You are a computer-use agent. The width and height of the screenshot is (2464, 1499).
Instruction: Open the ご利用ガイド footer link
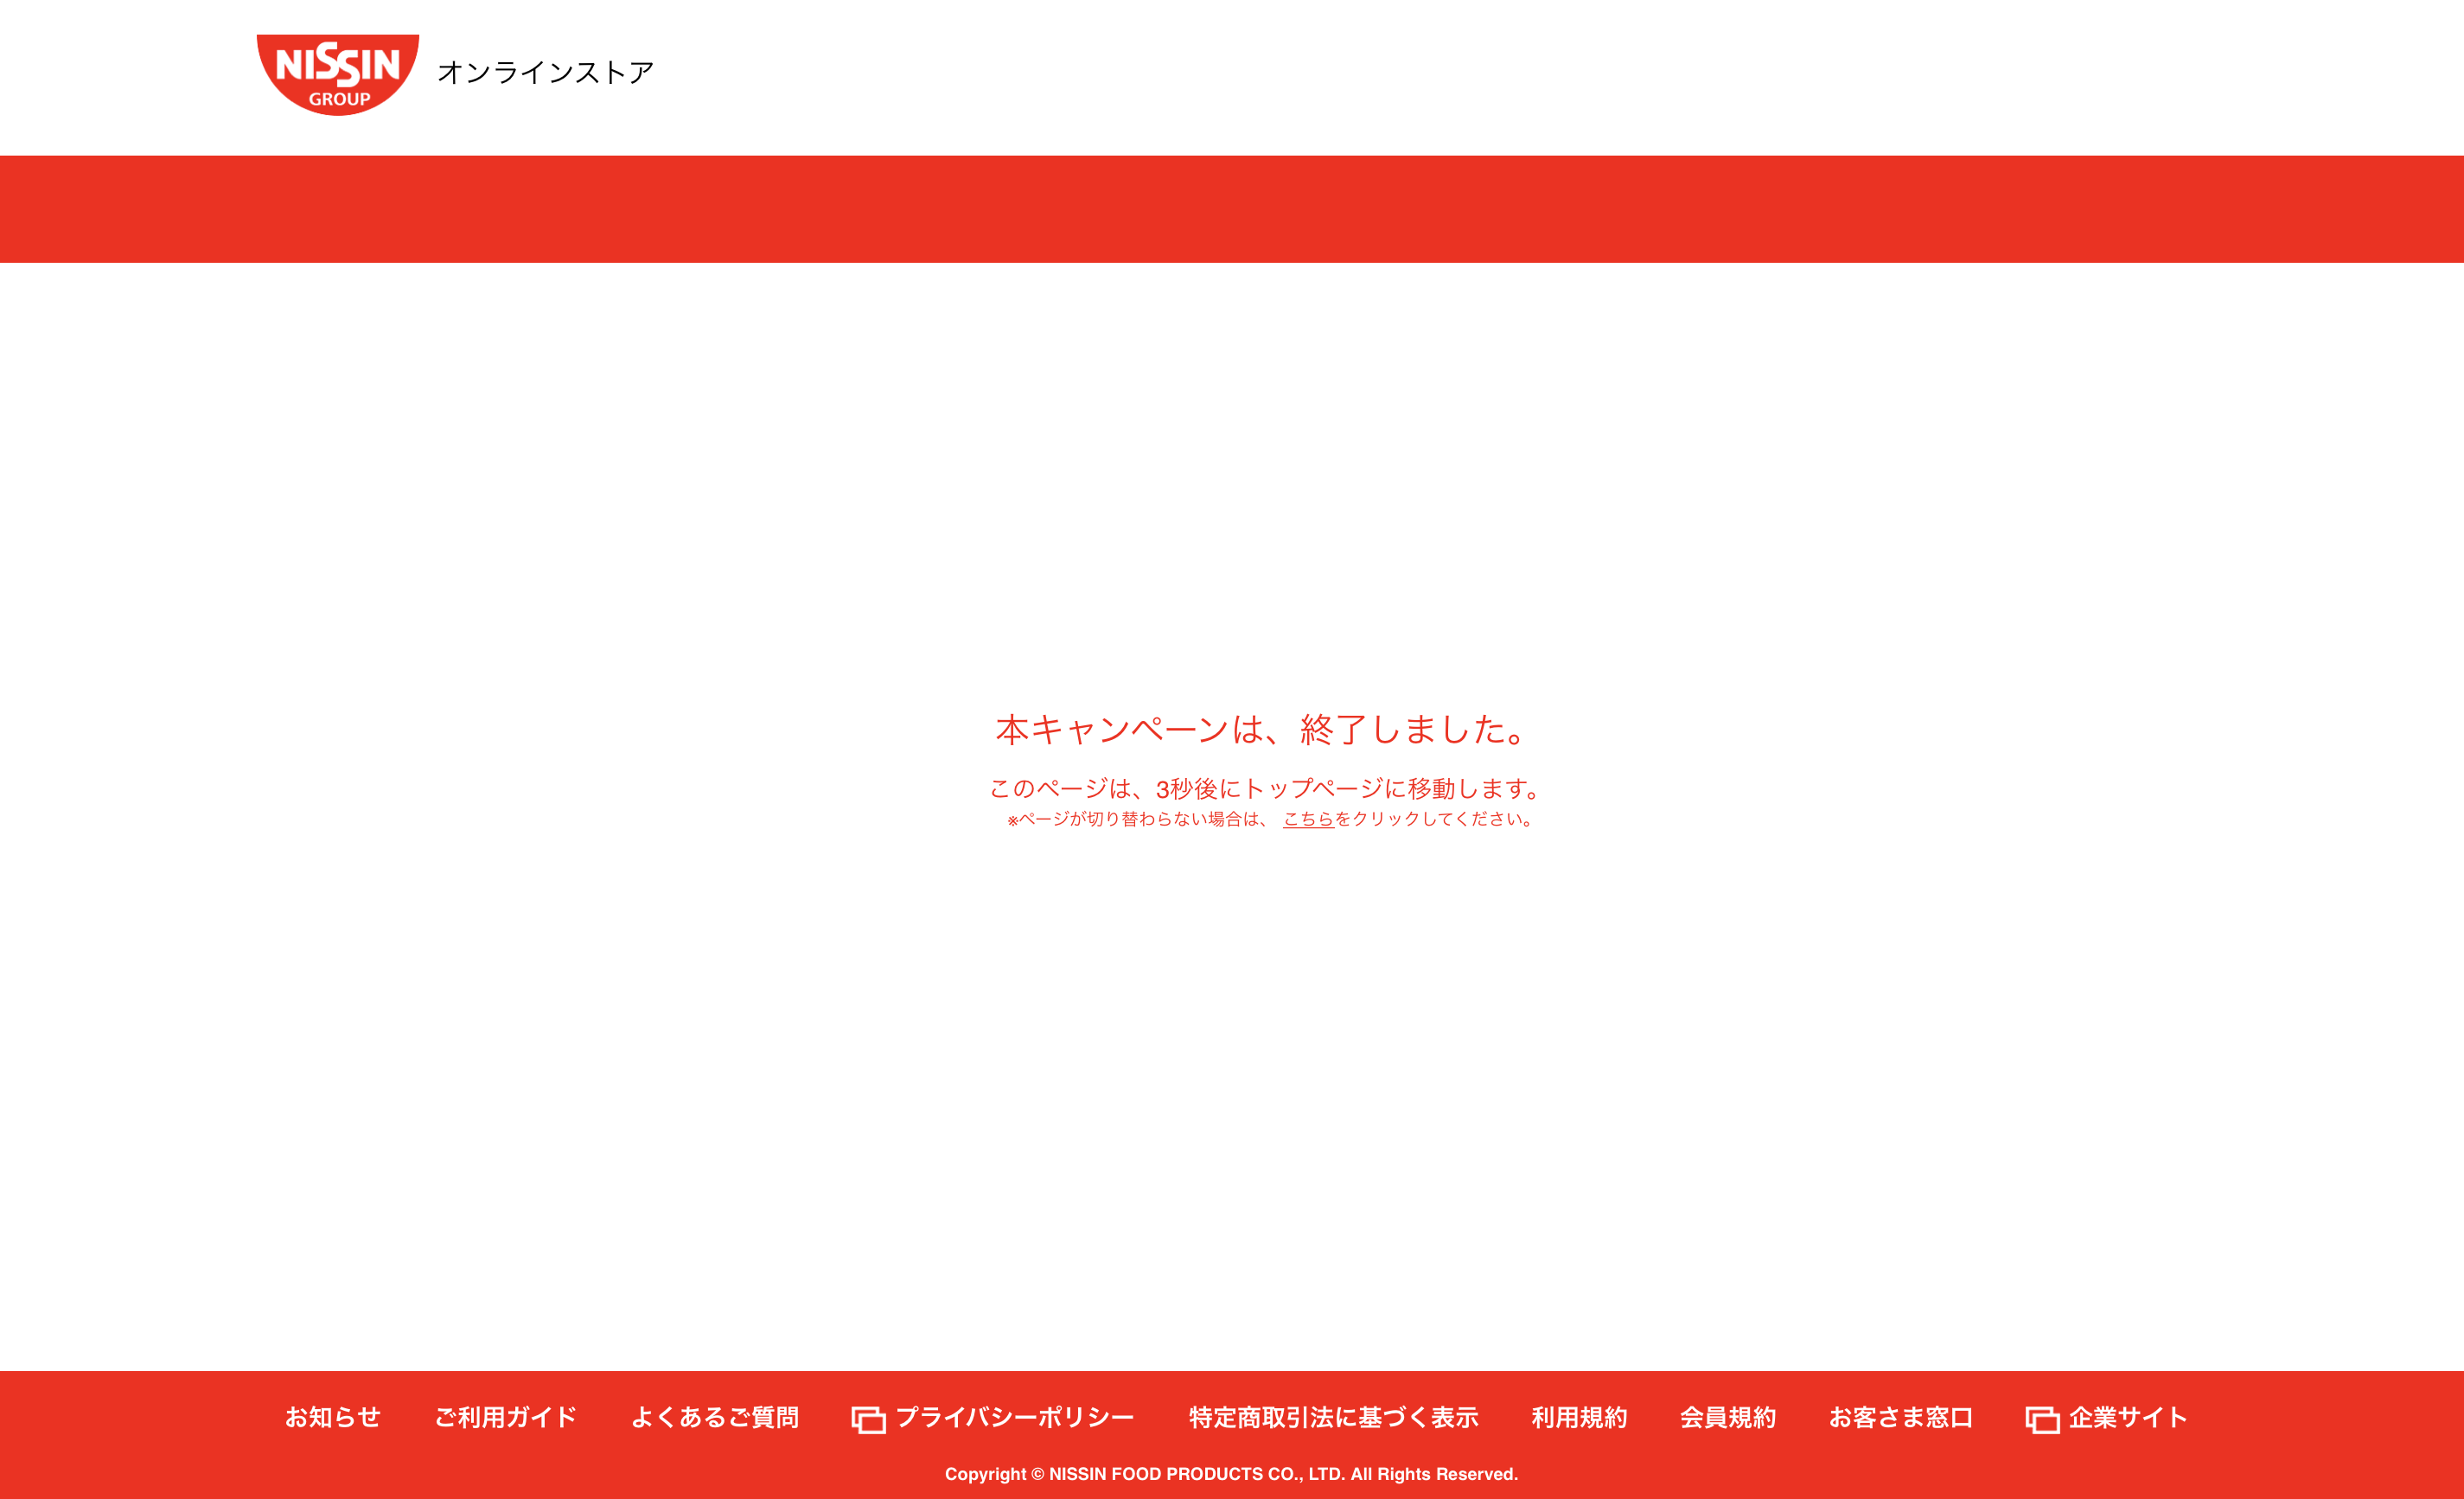tap(505, 1417)
